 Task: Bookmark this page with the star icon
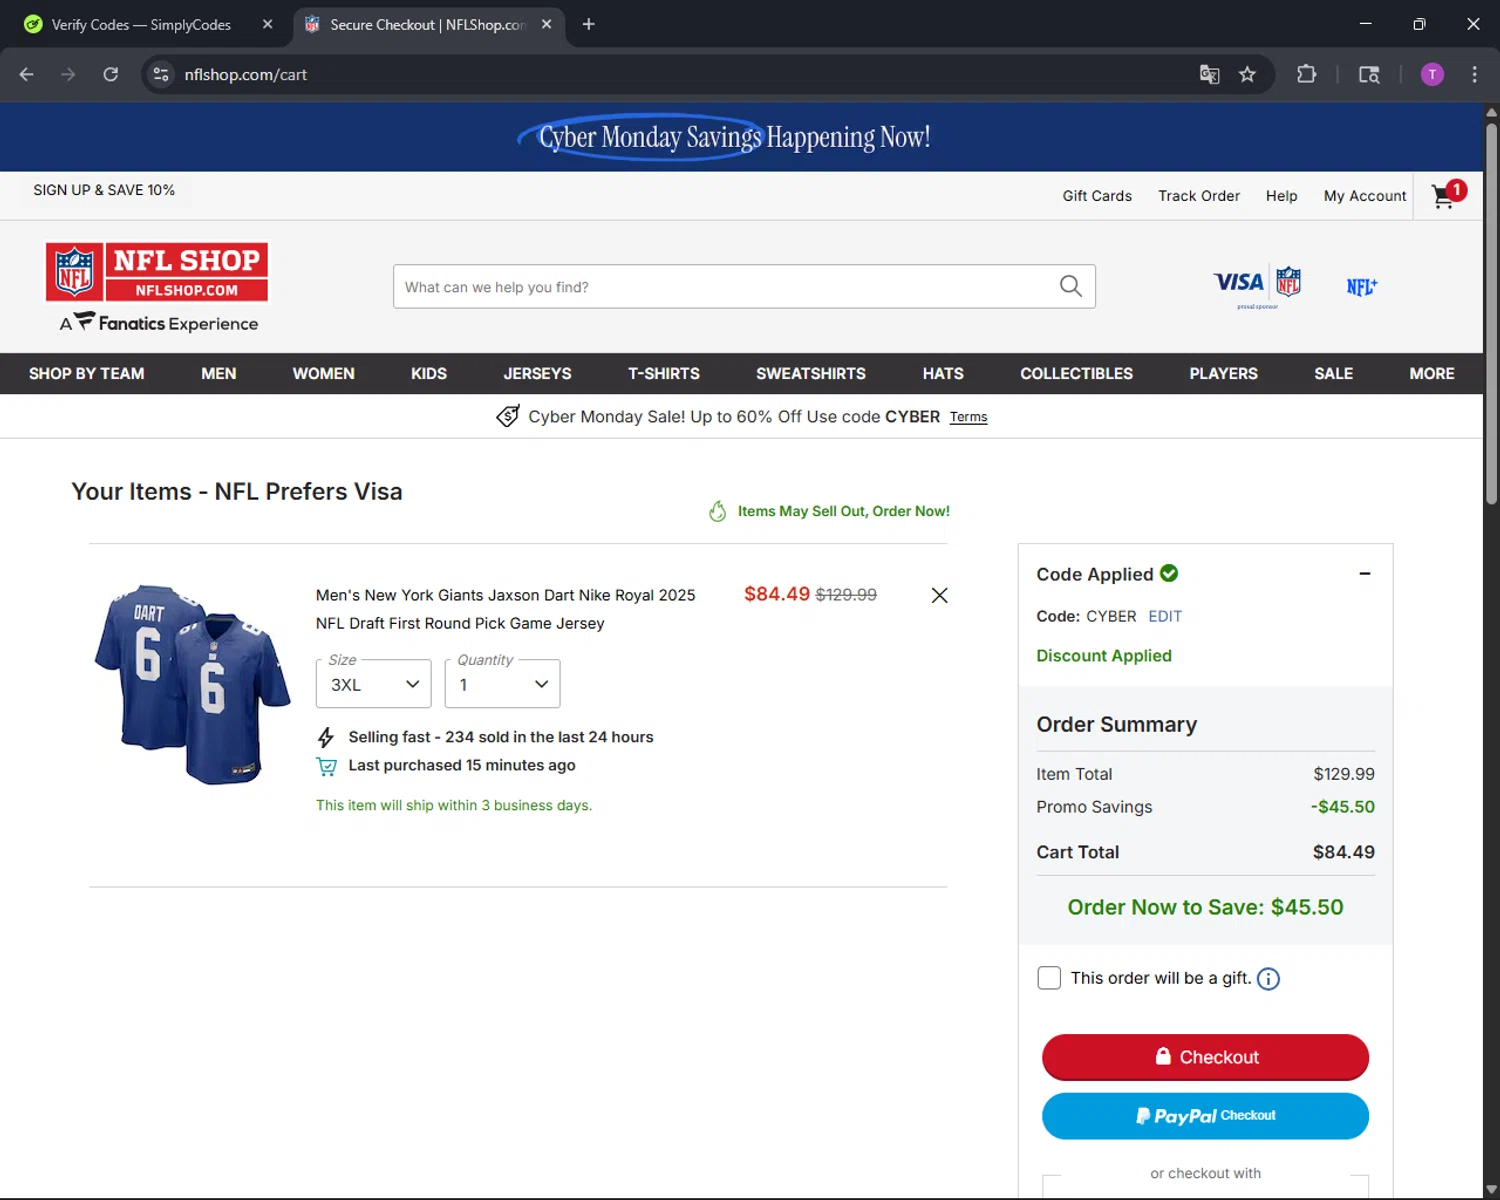[1247, 74]
